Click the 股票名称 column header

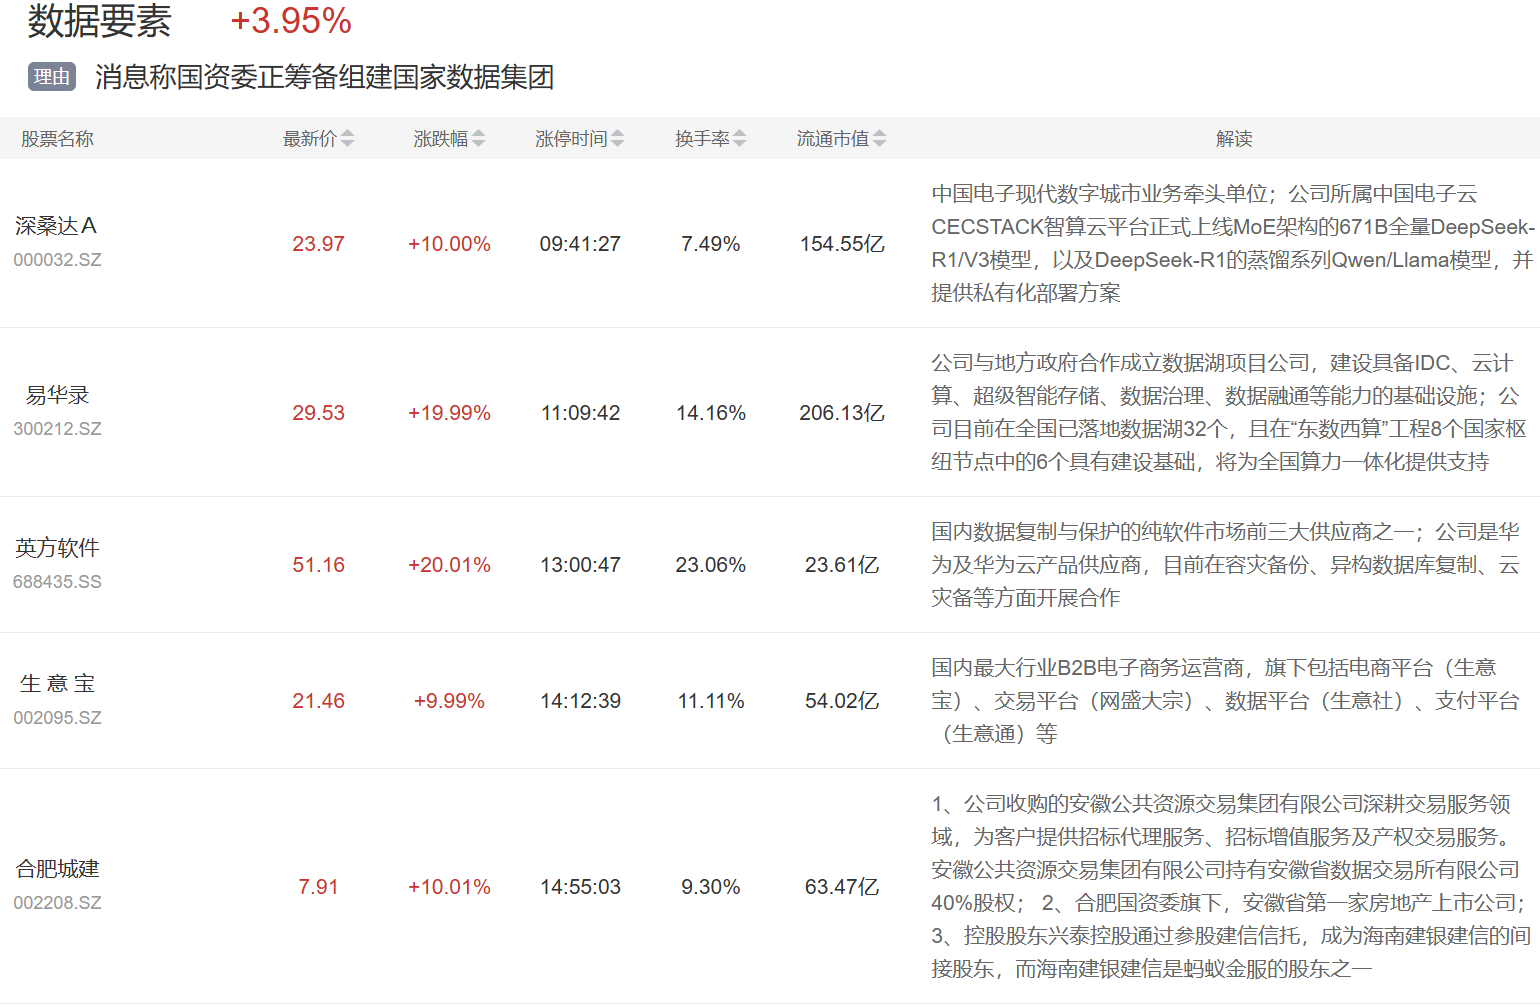tap(57, 139)
